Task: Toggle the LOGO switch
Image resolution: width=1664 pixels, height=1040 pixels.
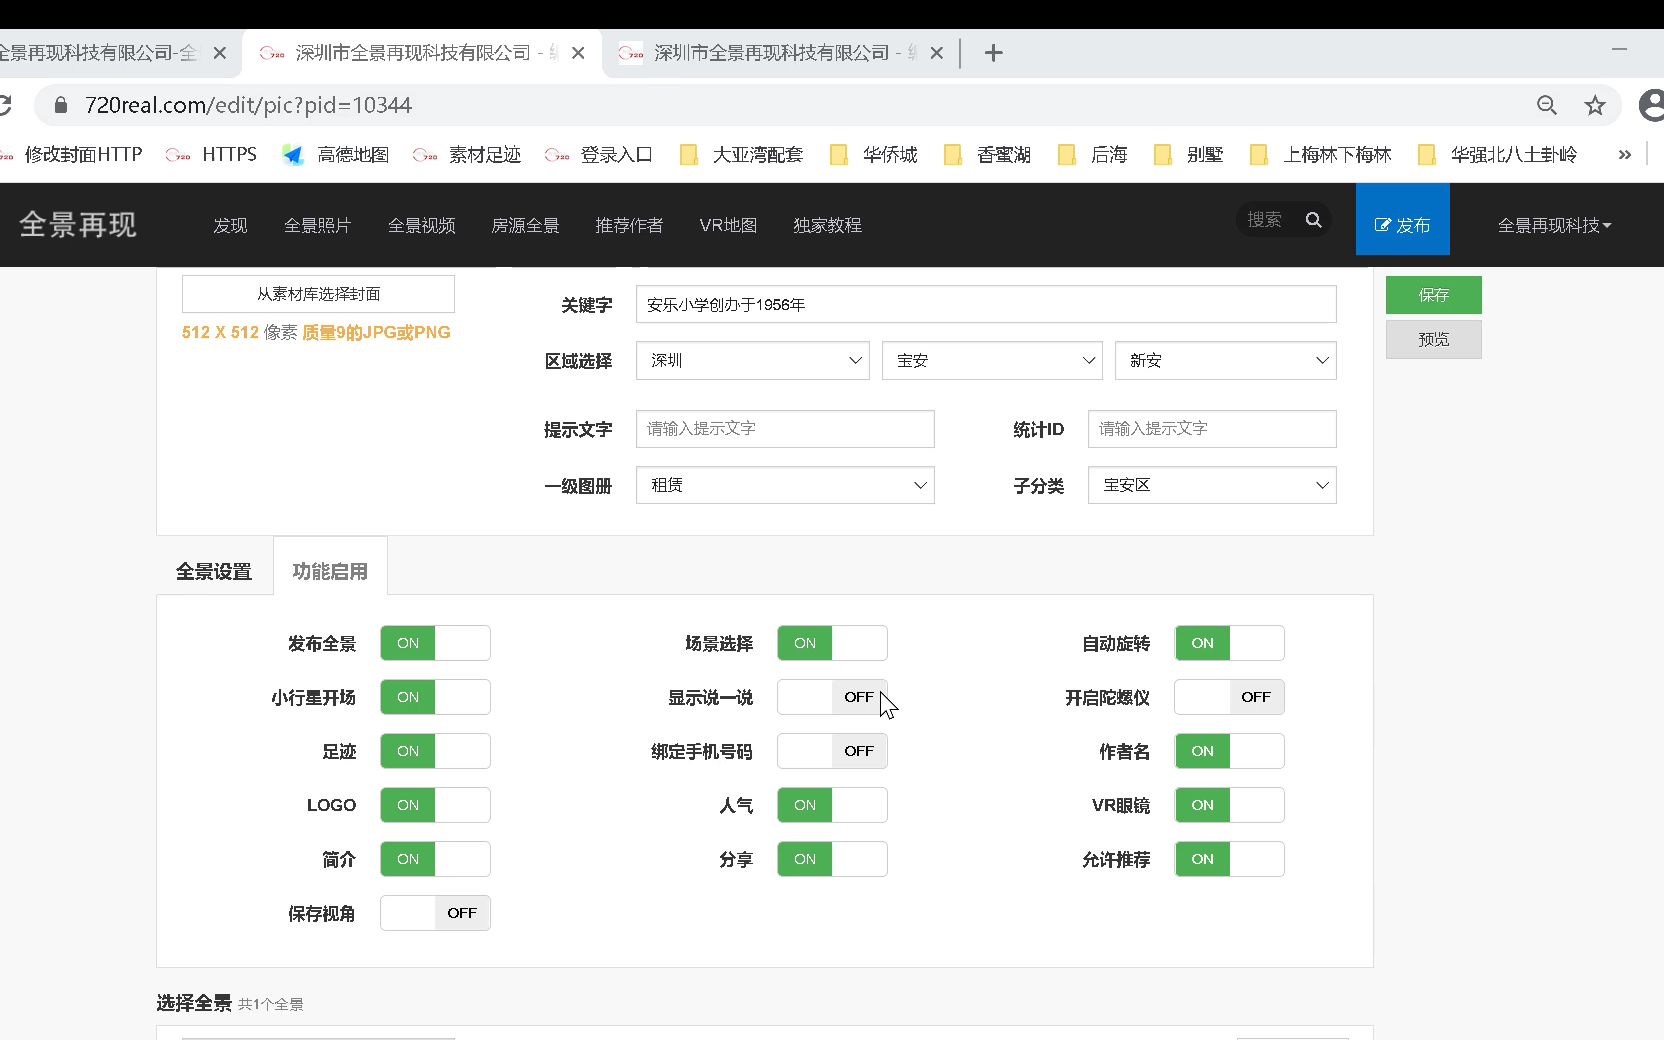Action: tap(435, 805)
